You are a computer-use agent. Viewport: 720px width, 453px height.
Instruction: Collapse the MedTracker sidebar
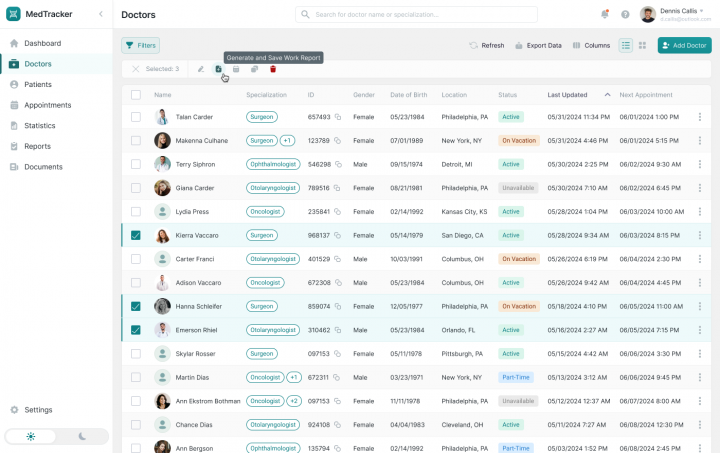(x=100, y=14)
